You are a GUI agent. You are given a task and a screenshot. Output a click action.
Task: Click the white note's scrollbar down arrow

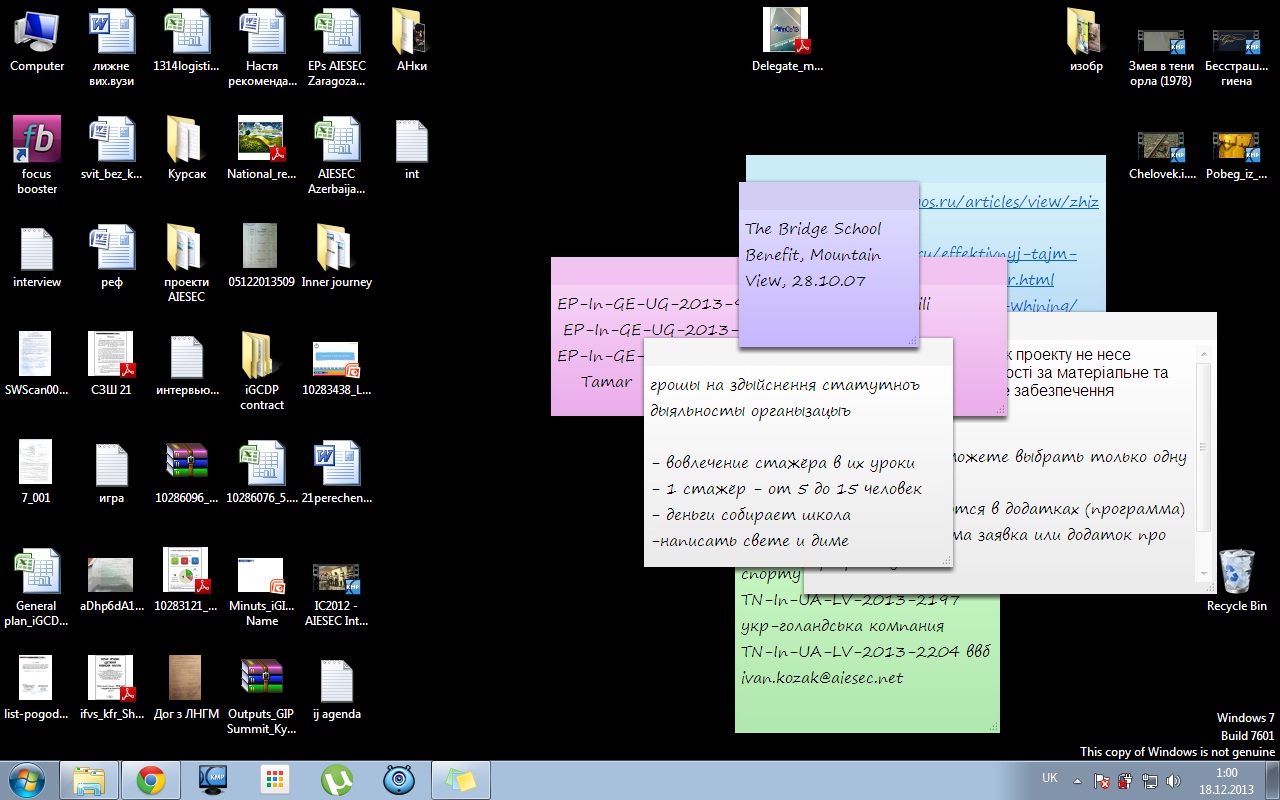pyautogui.click(x=1204, y=573)
